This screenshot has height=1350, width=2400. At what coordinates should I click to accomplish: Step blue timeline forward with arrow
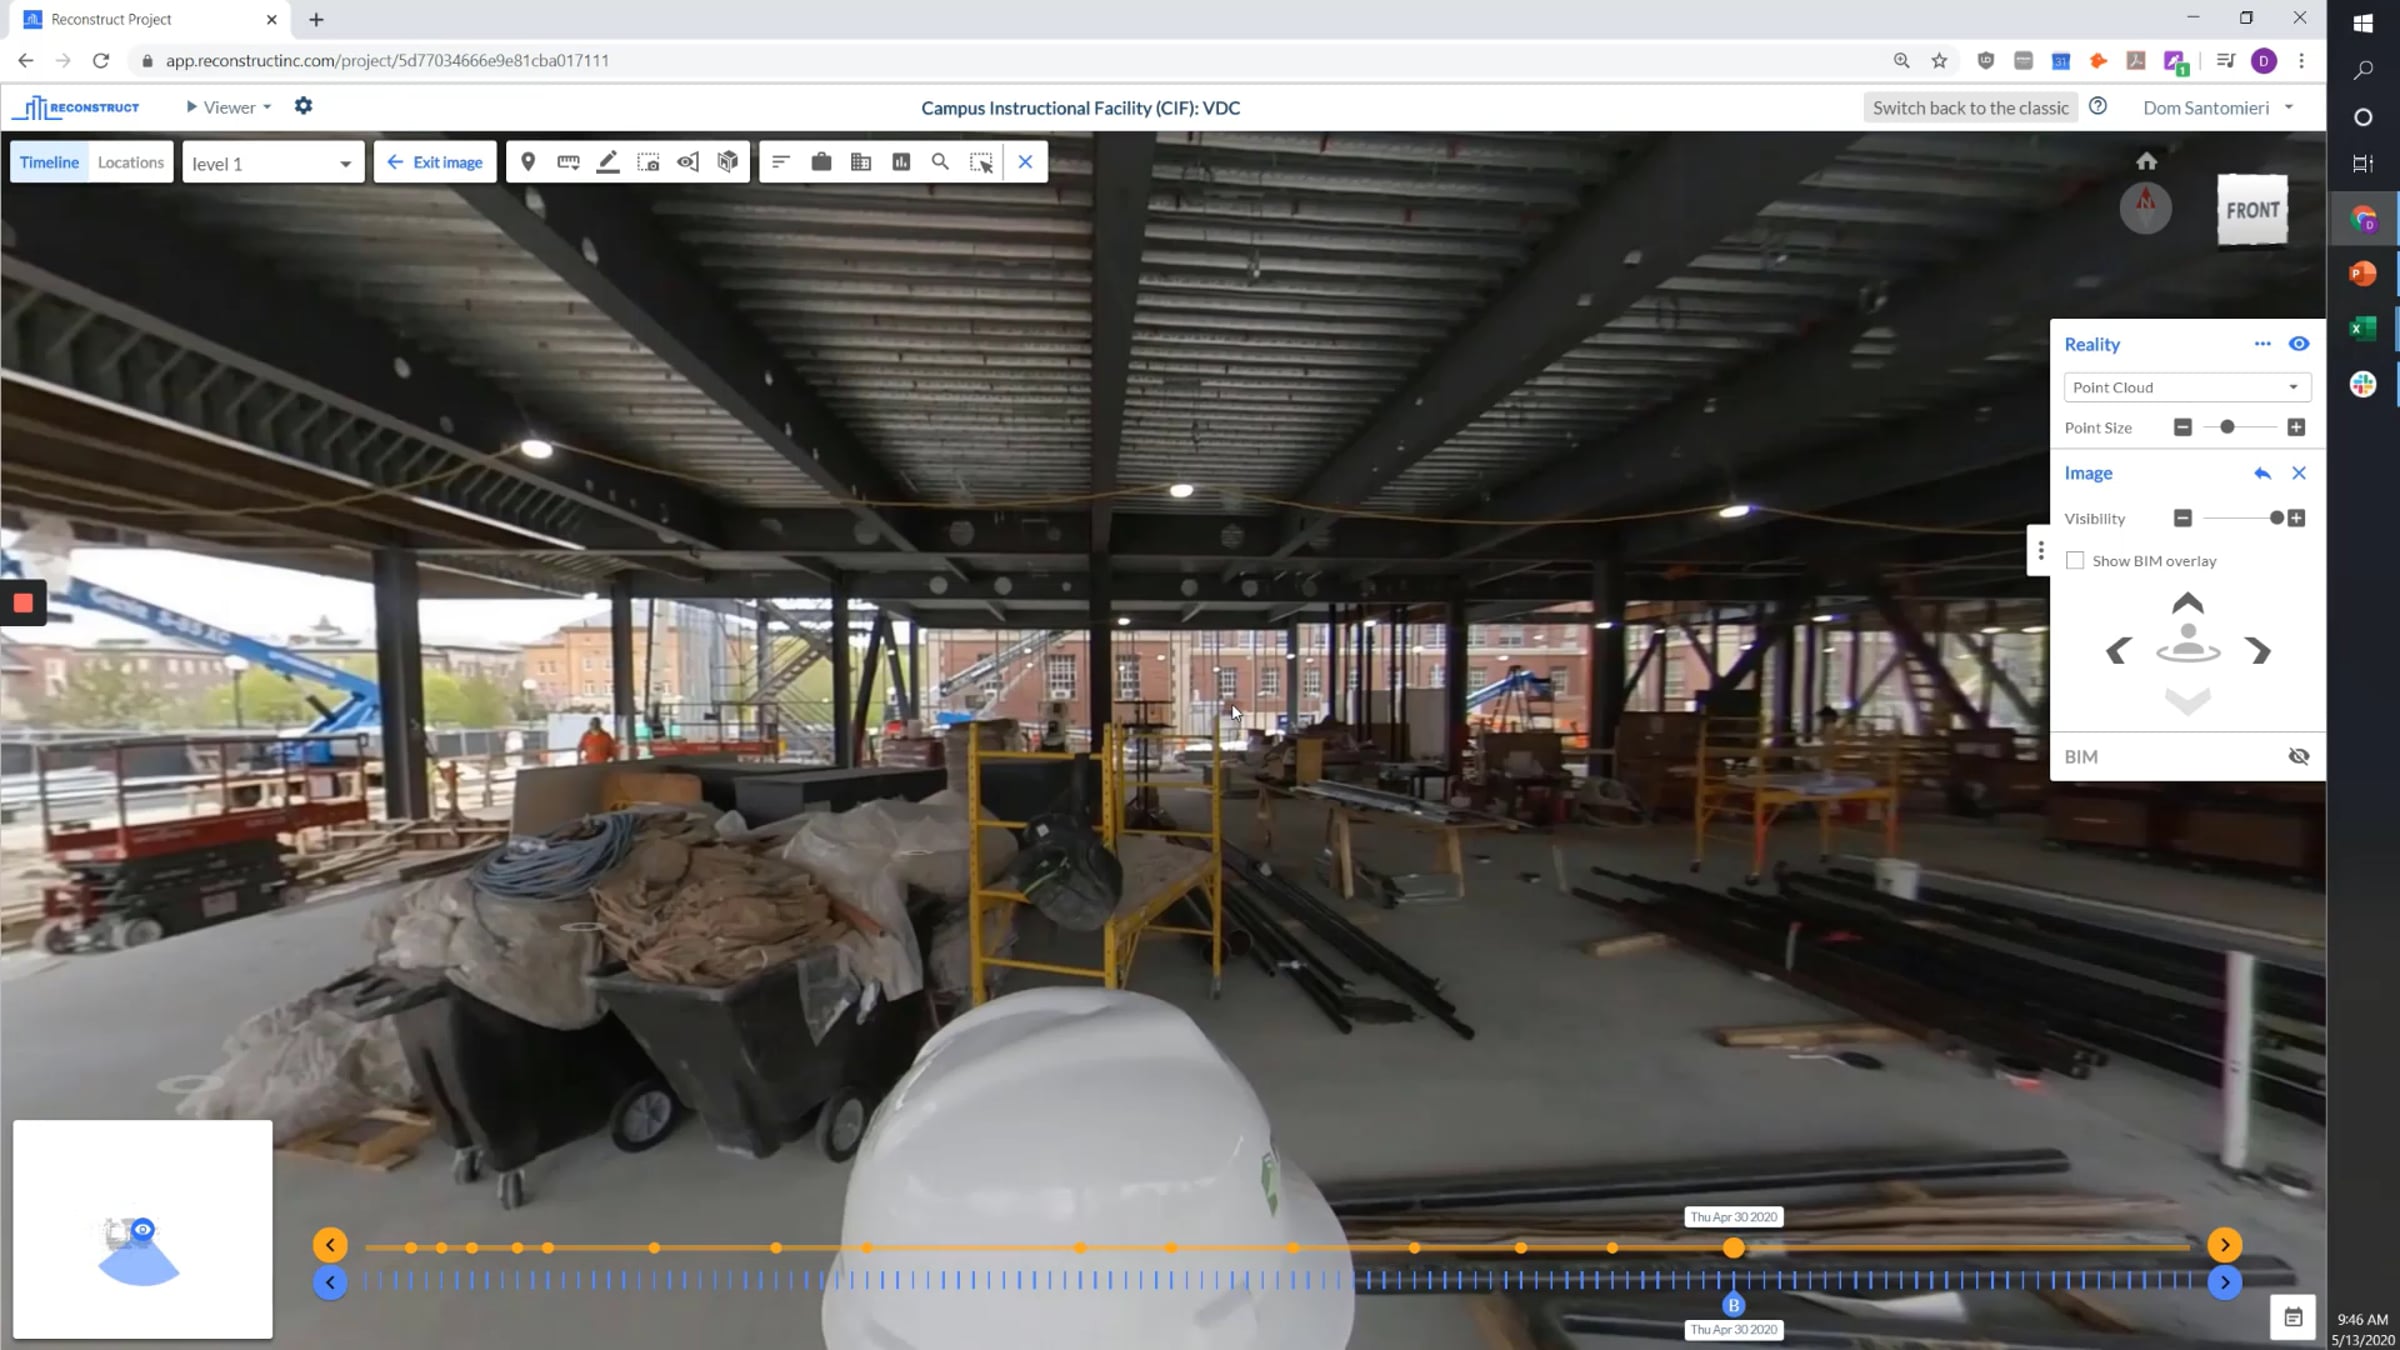pos(2225,1282)
